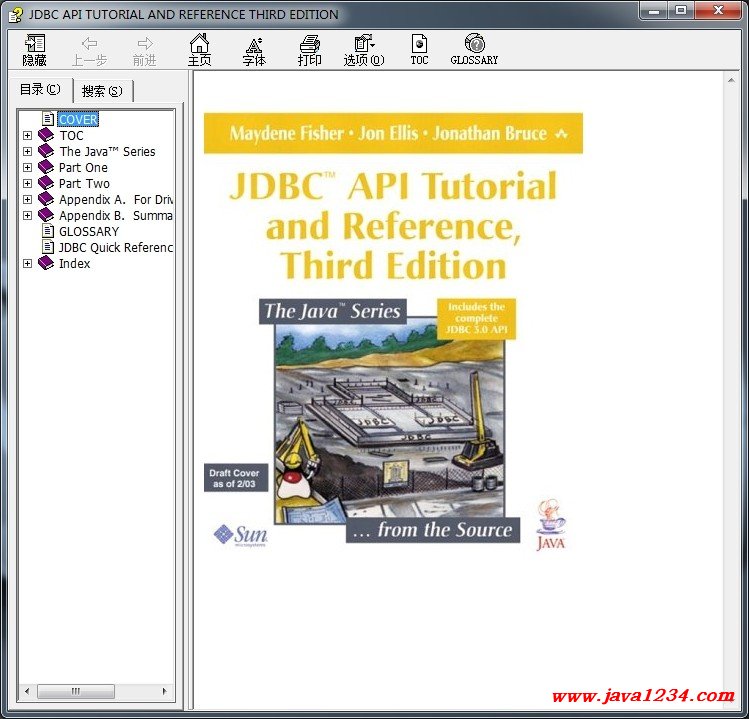Screen dimensions: 749x719
Task: Click the book icon beside The Java Series
Action: coord(46,151)
